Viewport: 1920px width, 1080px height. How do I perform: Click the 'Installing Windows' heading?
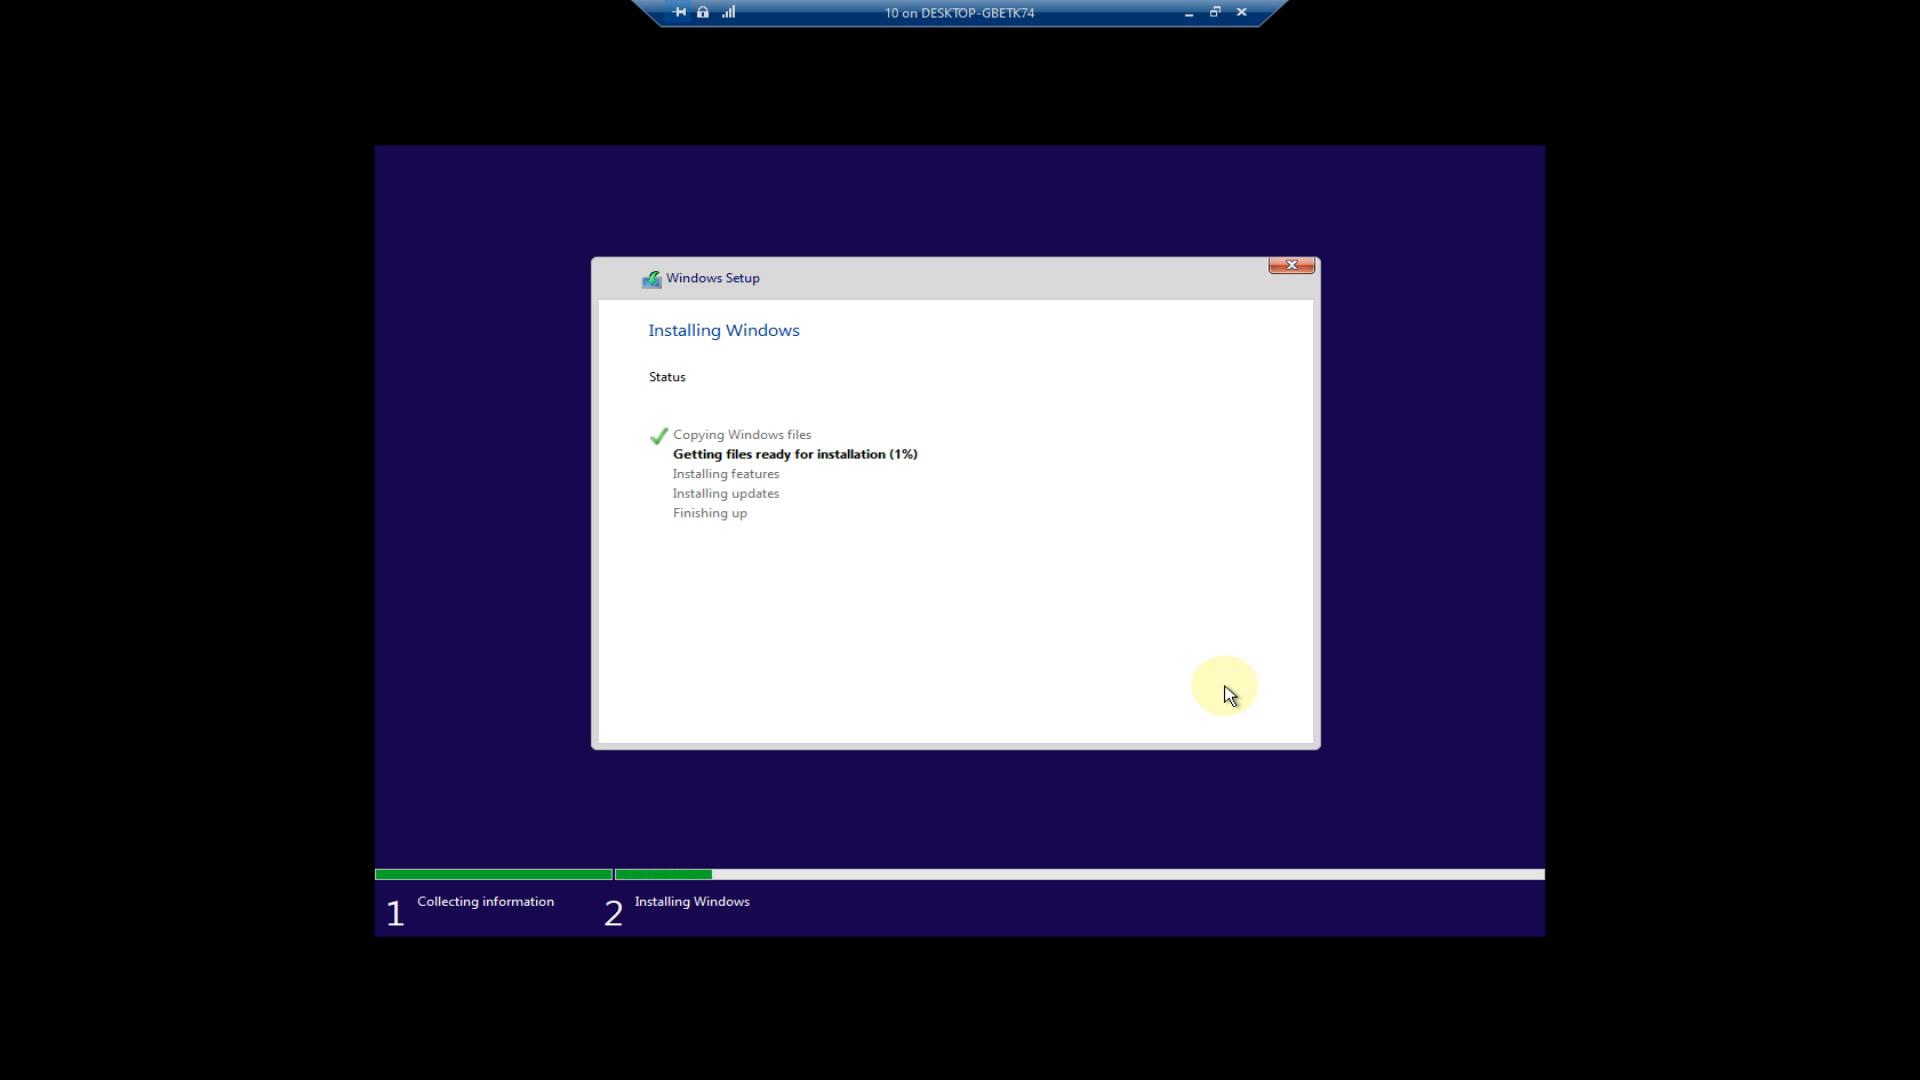tap(724, 330)
